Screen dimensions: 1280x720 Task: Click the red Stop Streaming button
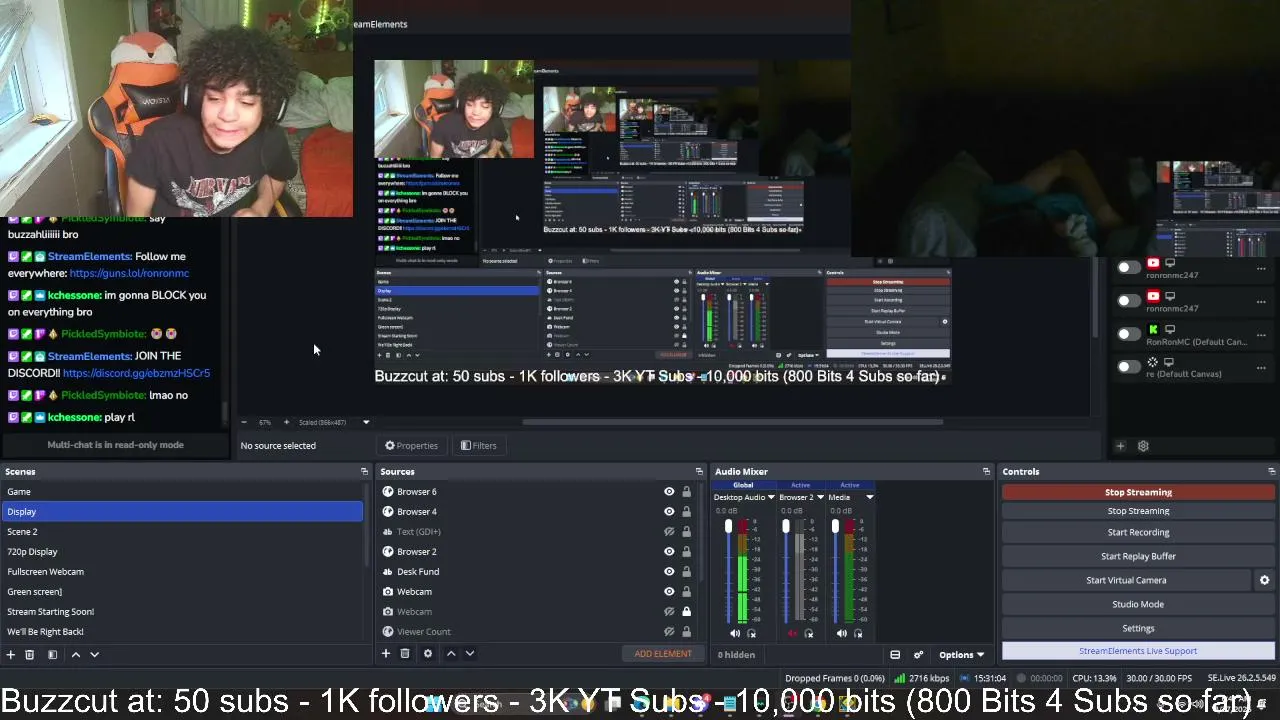pos(1138,492)
